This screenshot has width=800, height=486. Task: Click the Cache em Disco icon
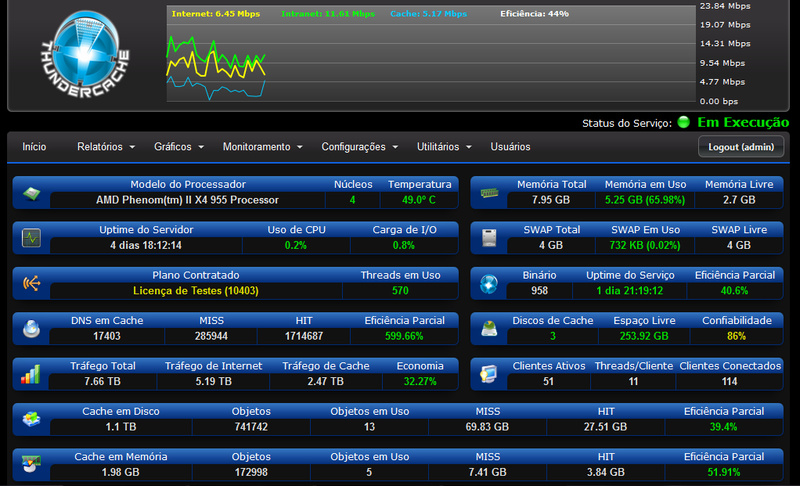point(31,419)
